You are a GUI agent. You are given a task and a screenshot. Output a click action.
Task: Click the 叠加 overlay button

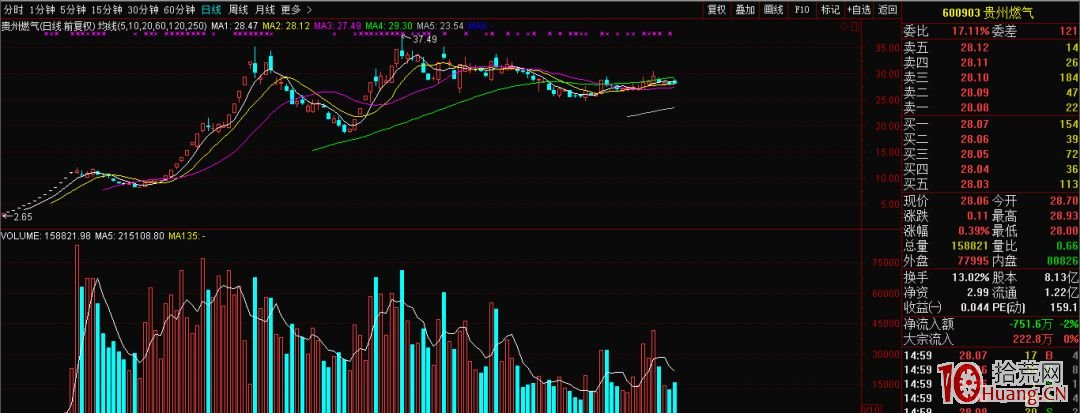pyautogui.click(x=745, y=10)
